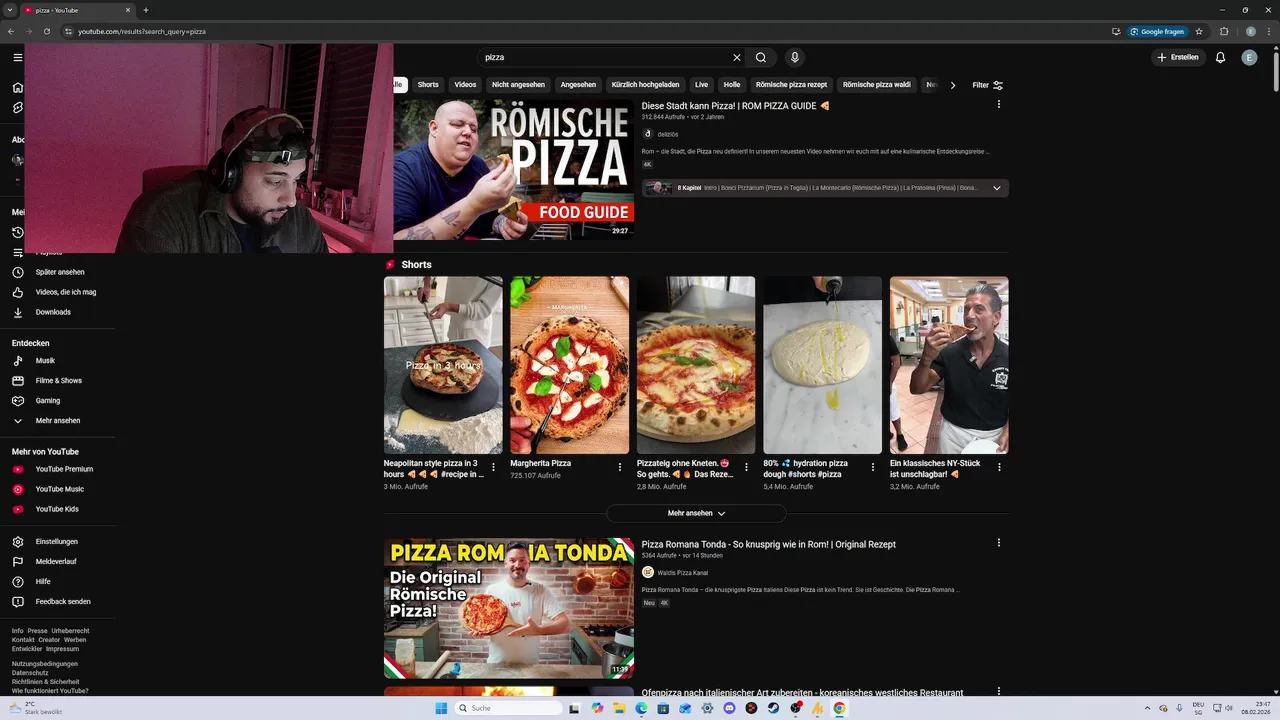Screen dimensions: 1280x720
Task: Open the Filter options
Action: [987, 85]
